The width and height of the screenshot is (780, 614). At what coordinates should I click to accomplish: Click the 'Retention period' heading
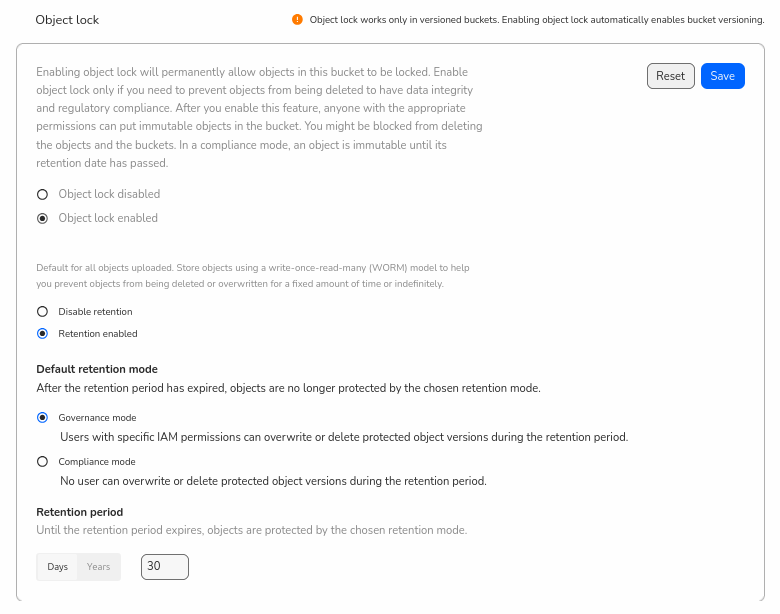click(x=79, y=512)
